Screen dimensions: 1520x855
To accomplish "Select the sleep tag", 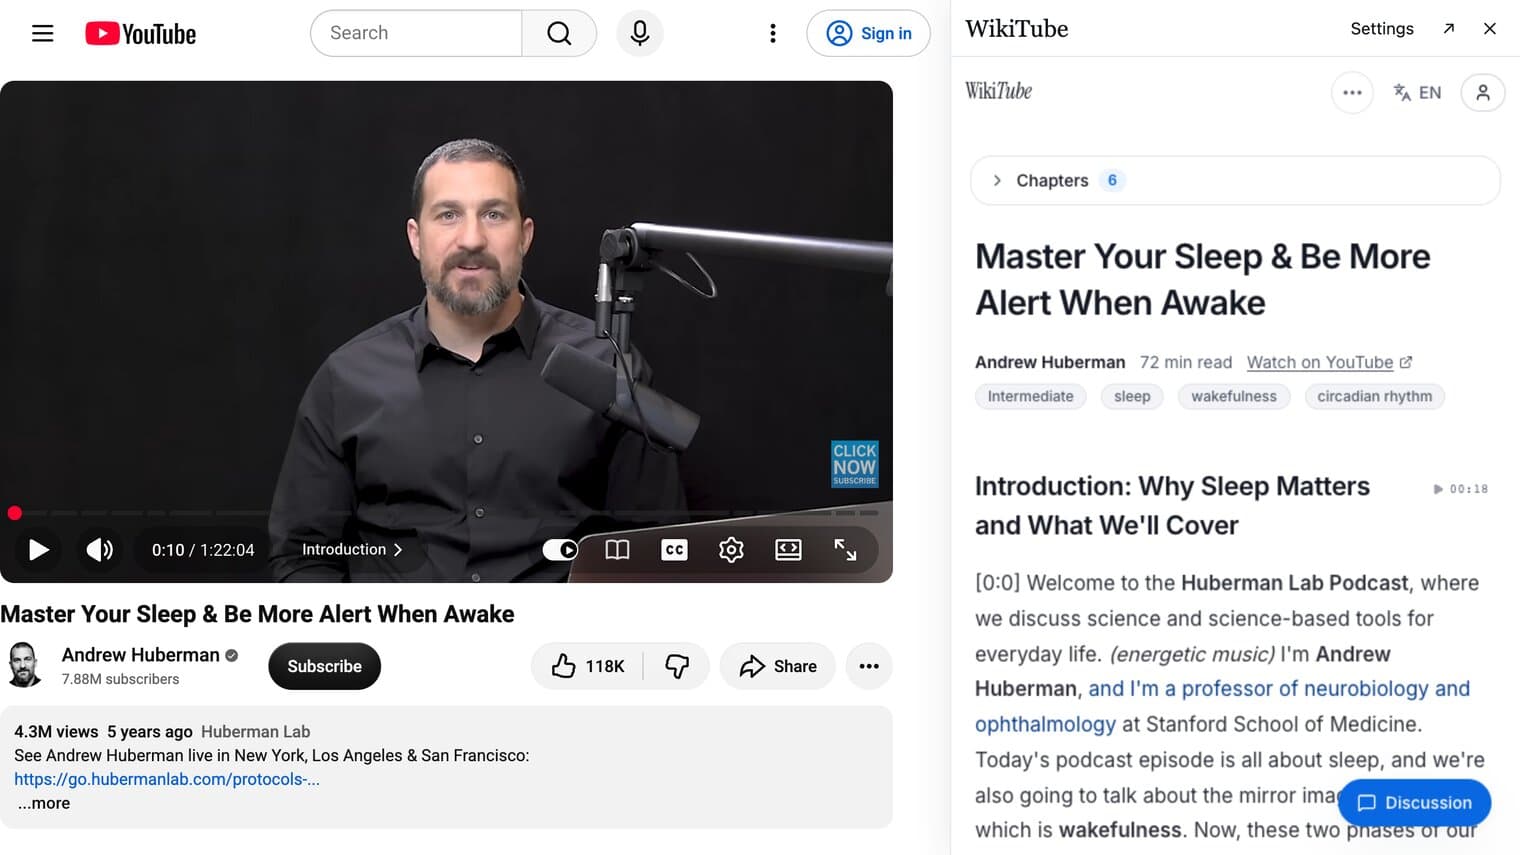I will pyautogui.click(x=1132, y=396).
